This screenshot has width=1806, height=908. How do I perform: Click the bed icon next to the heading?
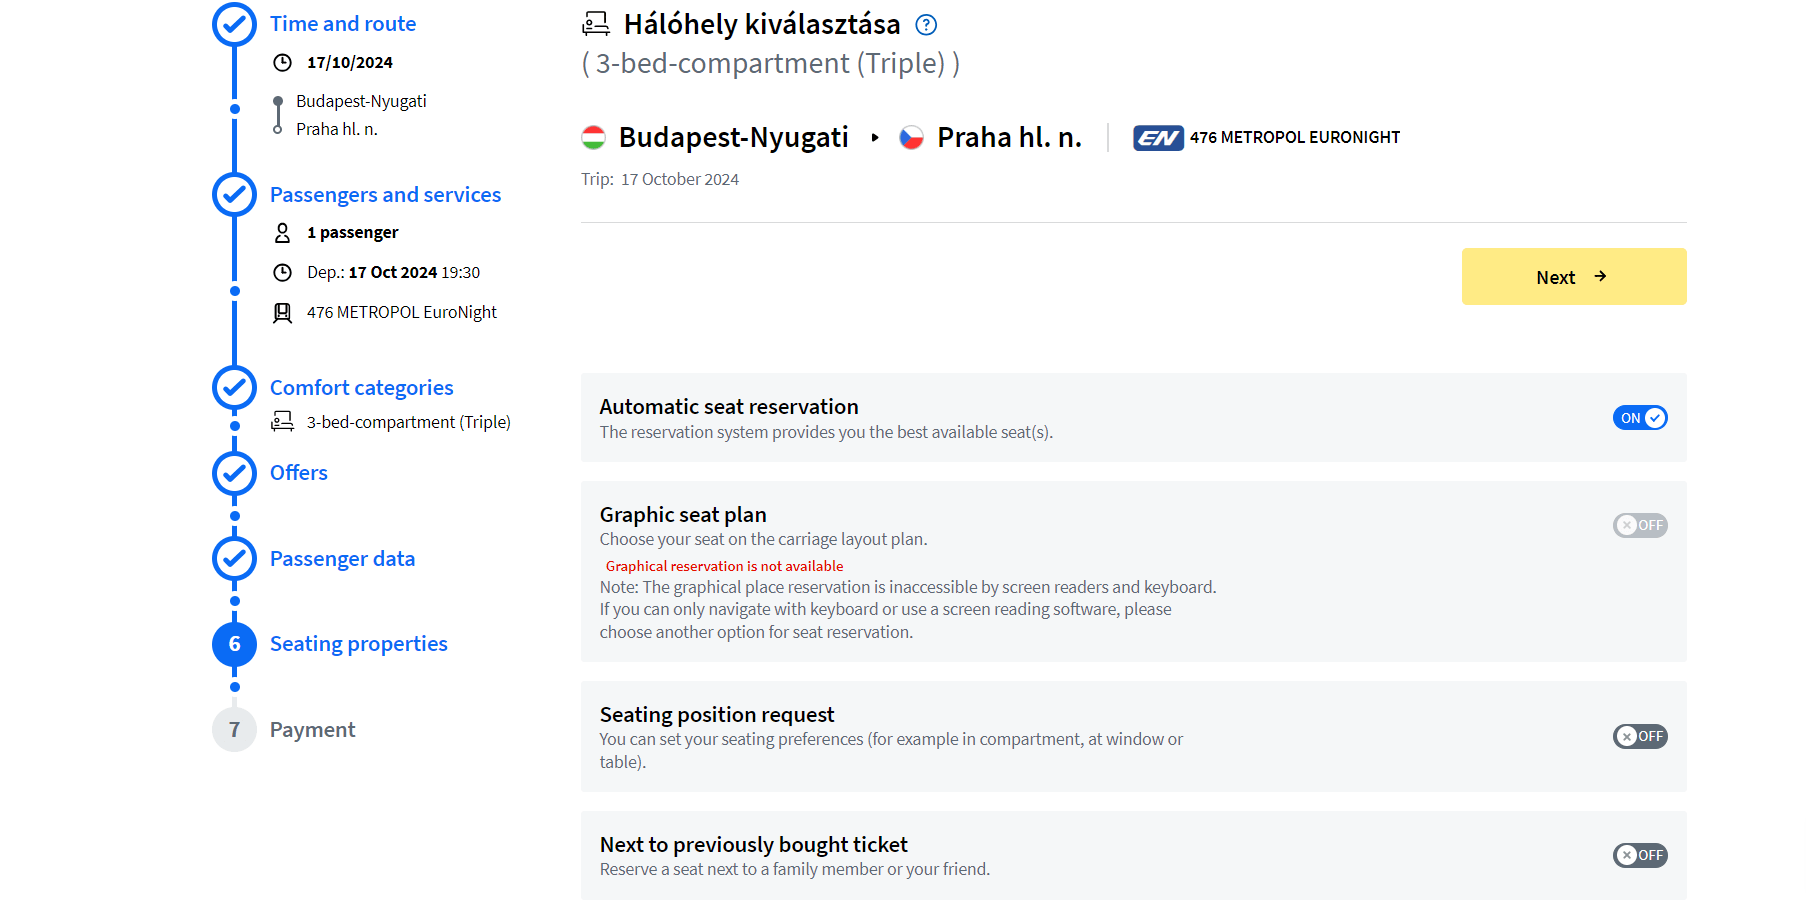(x=596, y=24)
